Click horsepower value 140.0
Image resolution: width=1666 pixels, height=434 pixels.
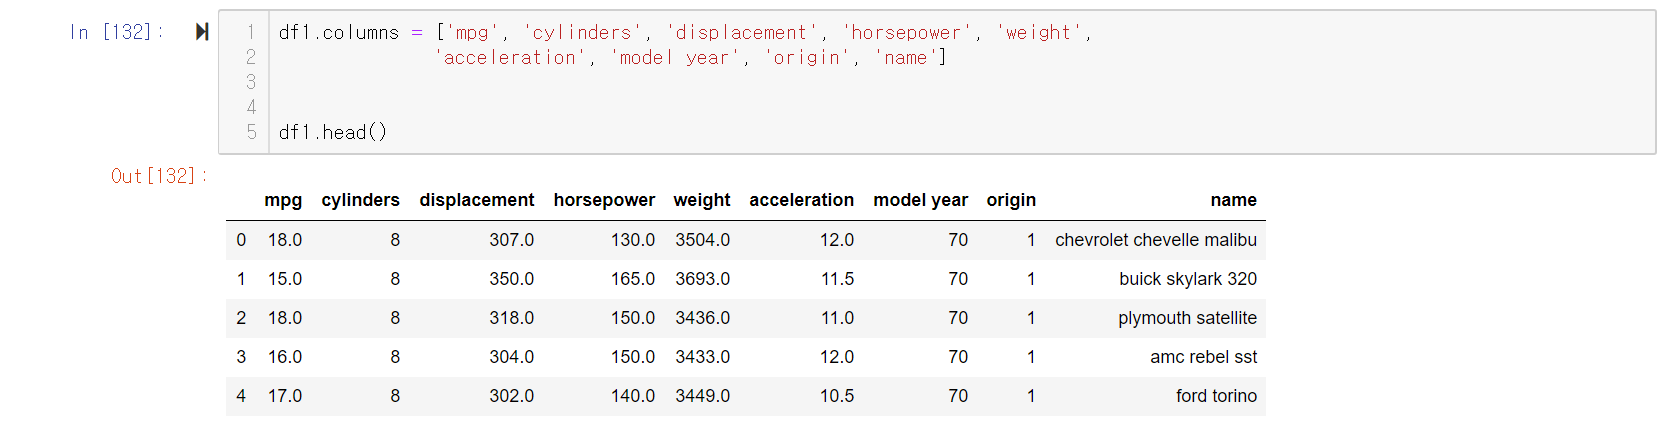(633, 396)
